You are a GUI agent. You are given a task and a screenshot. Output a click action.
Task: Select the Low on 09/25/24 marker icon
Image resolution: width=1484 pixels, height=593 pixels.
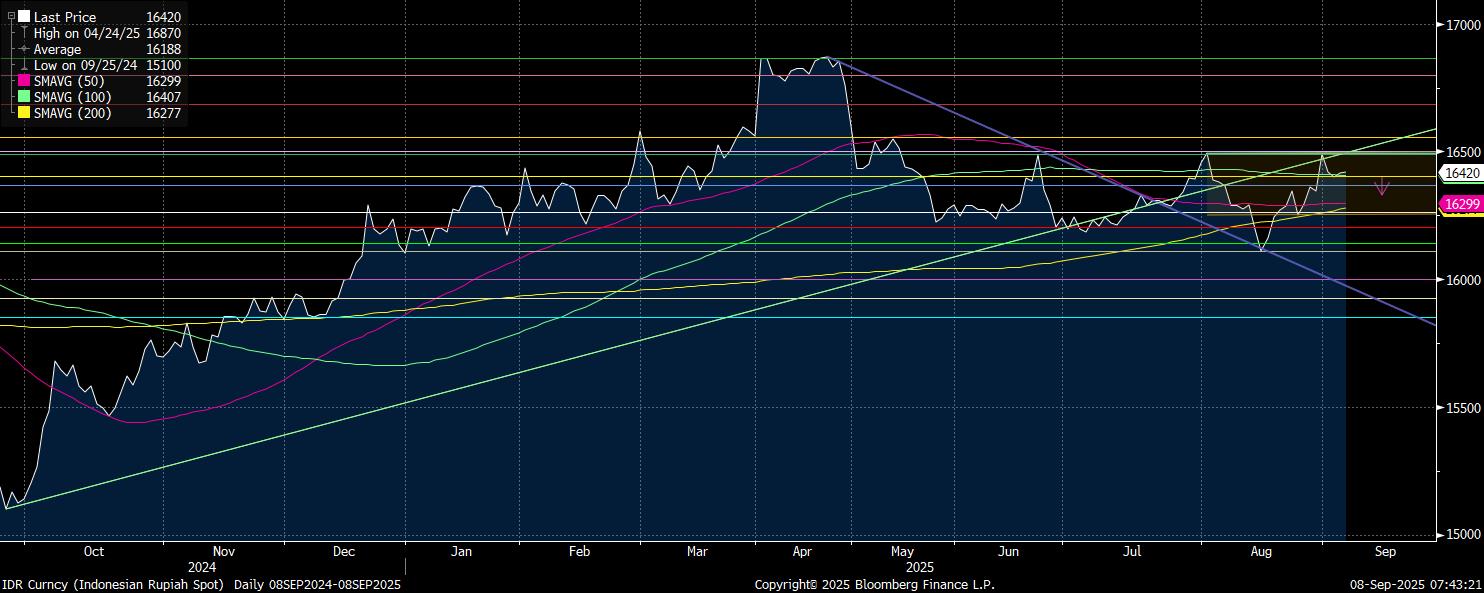coord(24,65)
